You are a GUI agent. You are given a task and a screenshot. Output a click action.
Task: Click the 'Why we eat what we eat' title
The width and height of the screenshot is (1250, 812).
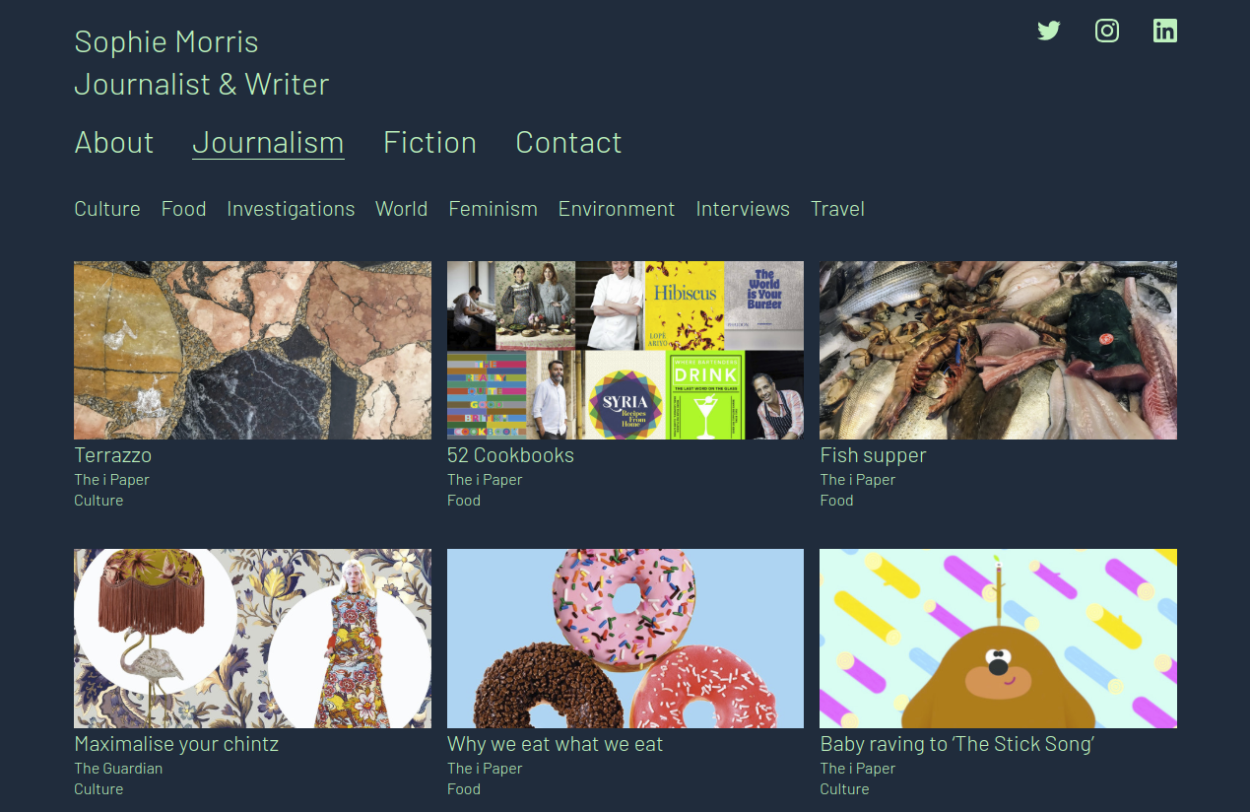pos(555,744)
